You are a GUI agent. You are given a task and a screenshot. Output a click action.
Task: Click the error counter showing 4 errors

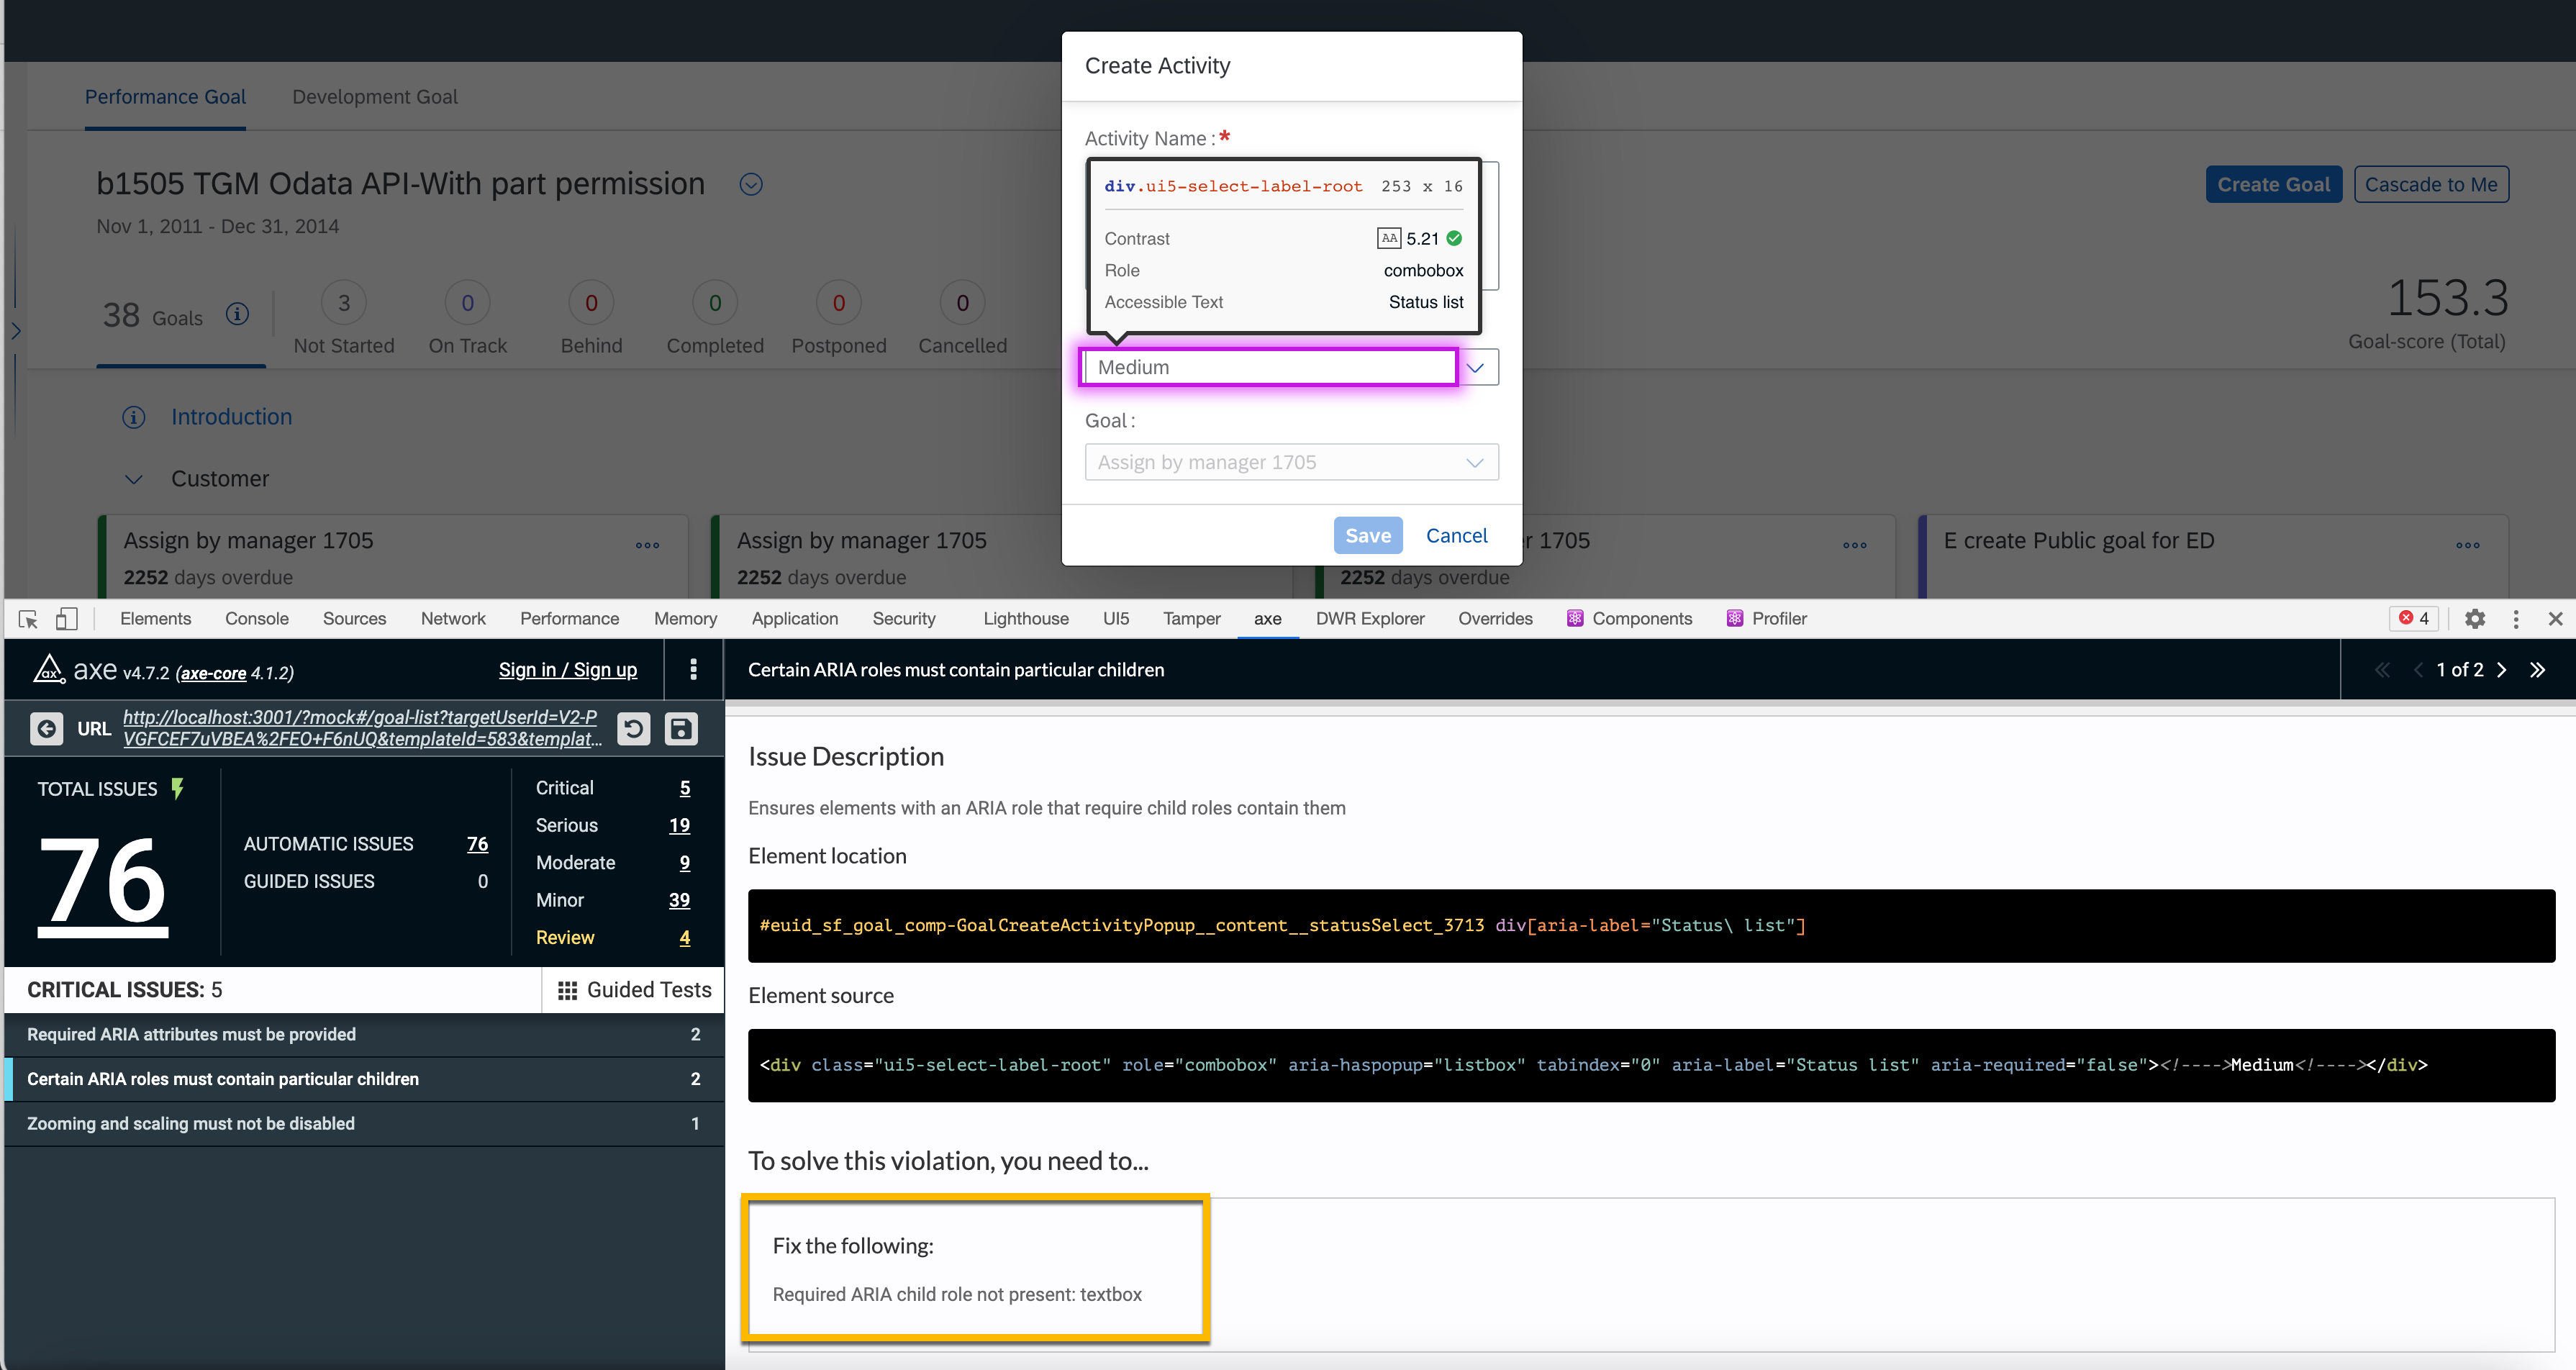pos(2414,618)
